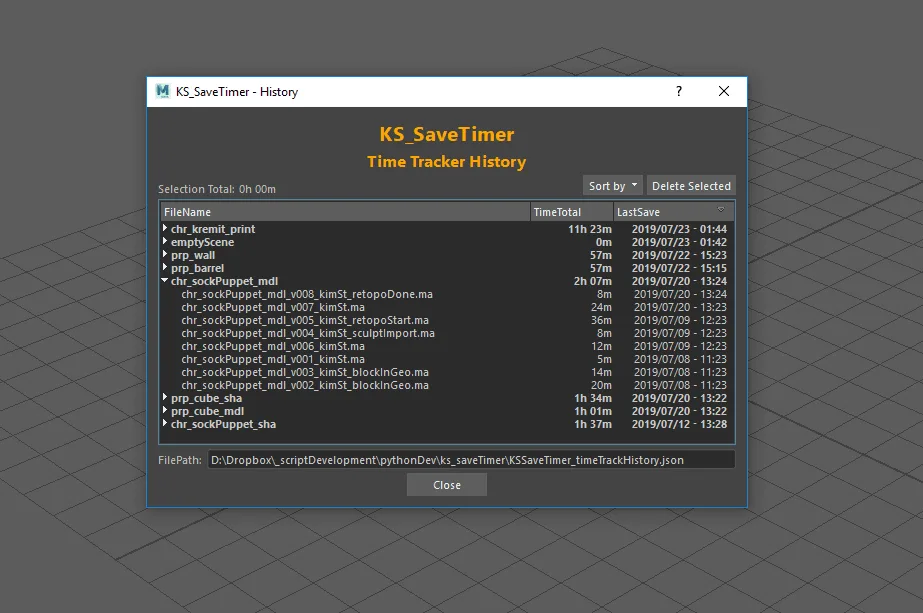Expand the prp_cube_sha entry
This screenshot has width=923, height=613.
coord(165,398)
